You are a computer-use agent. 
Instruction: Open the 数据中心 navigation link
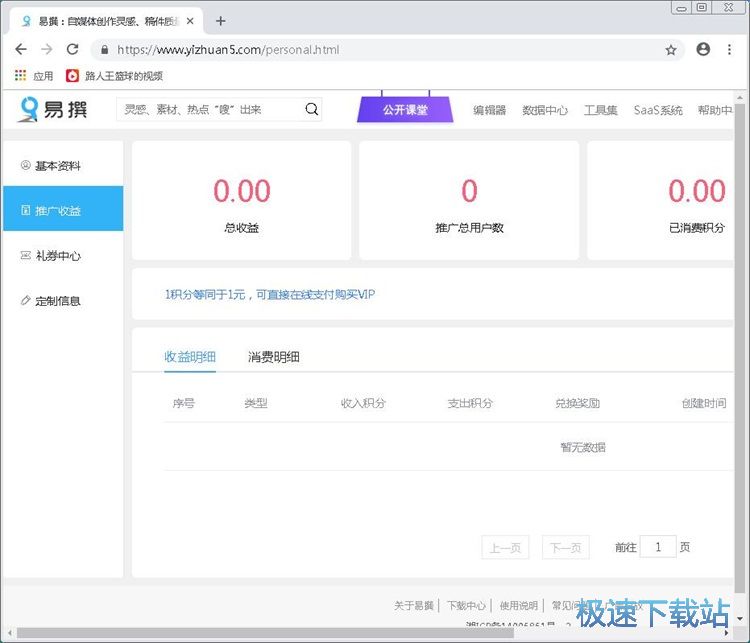tap(545, 111)
